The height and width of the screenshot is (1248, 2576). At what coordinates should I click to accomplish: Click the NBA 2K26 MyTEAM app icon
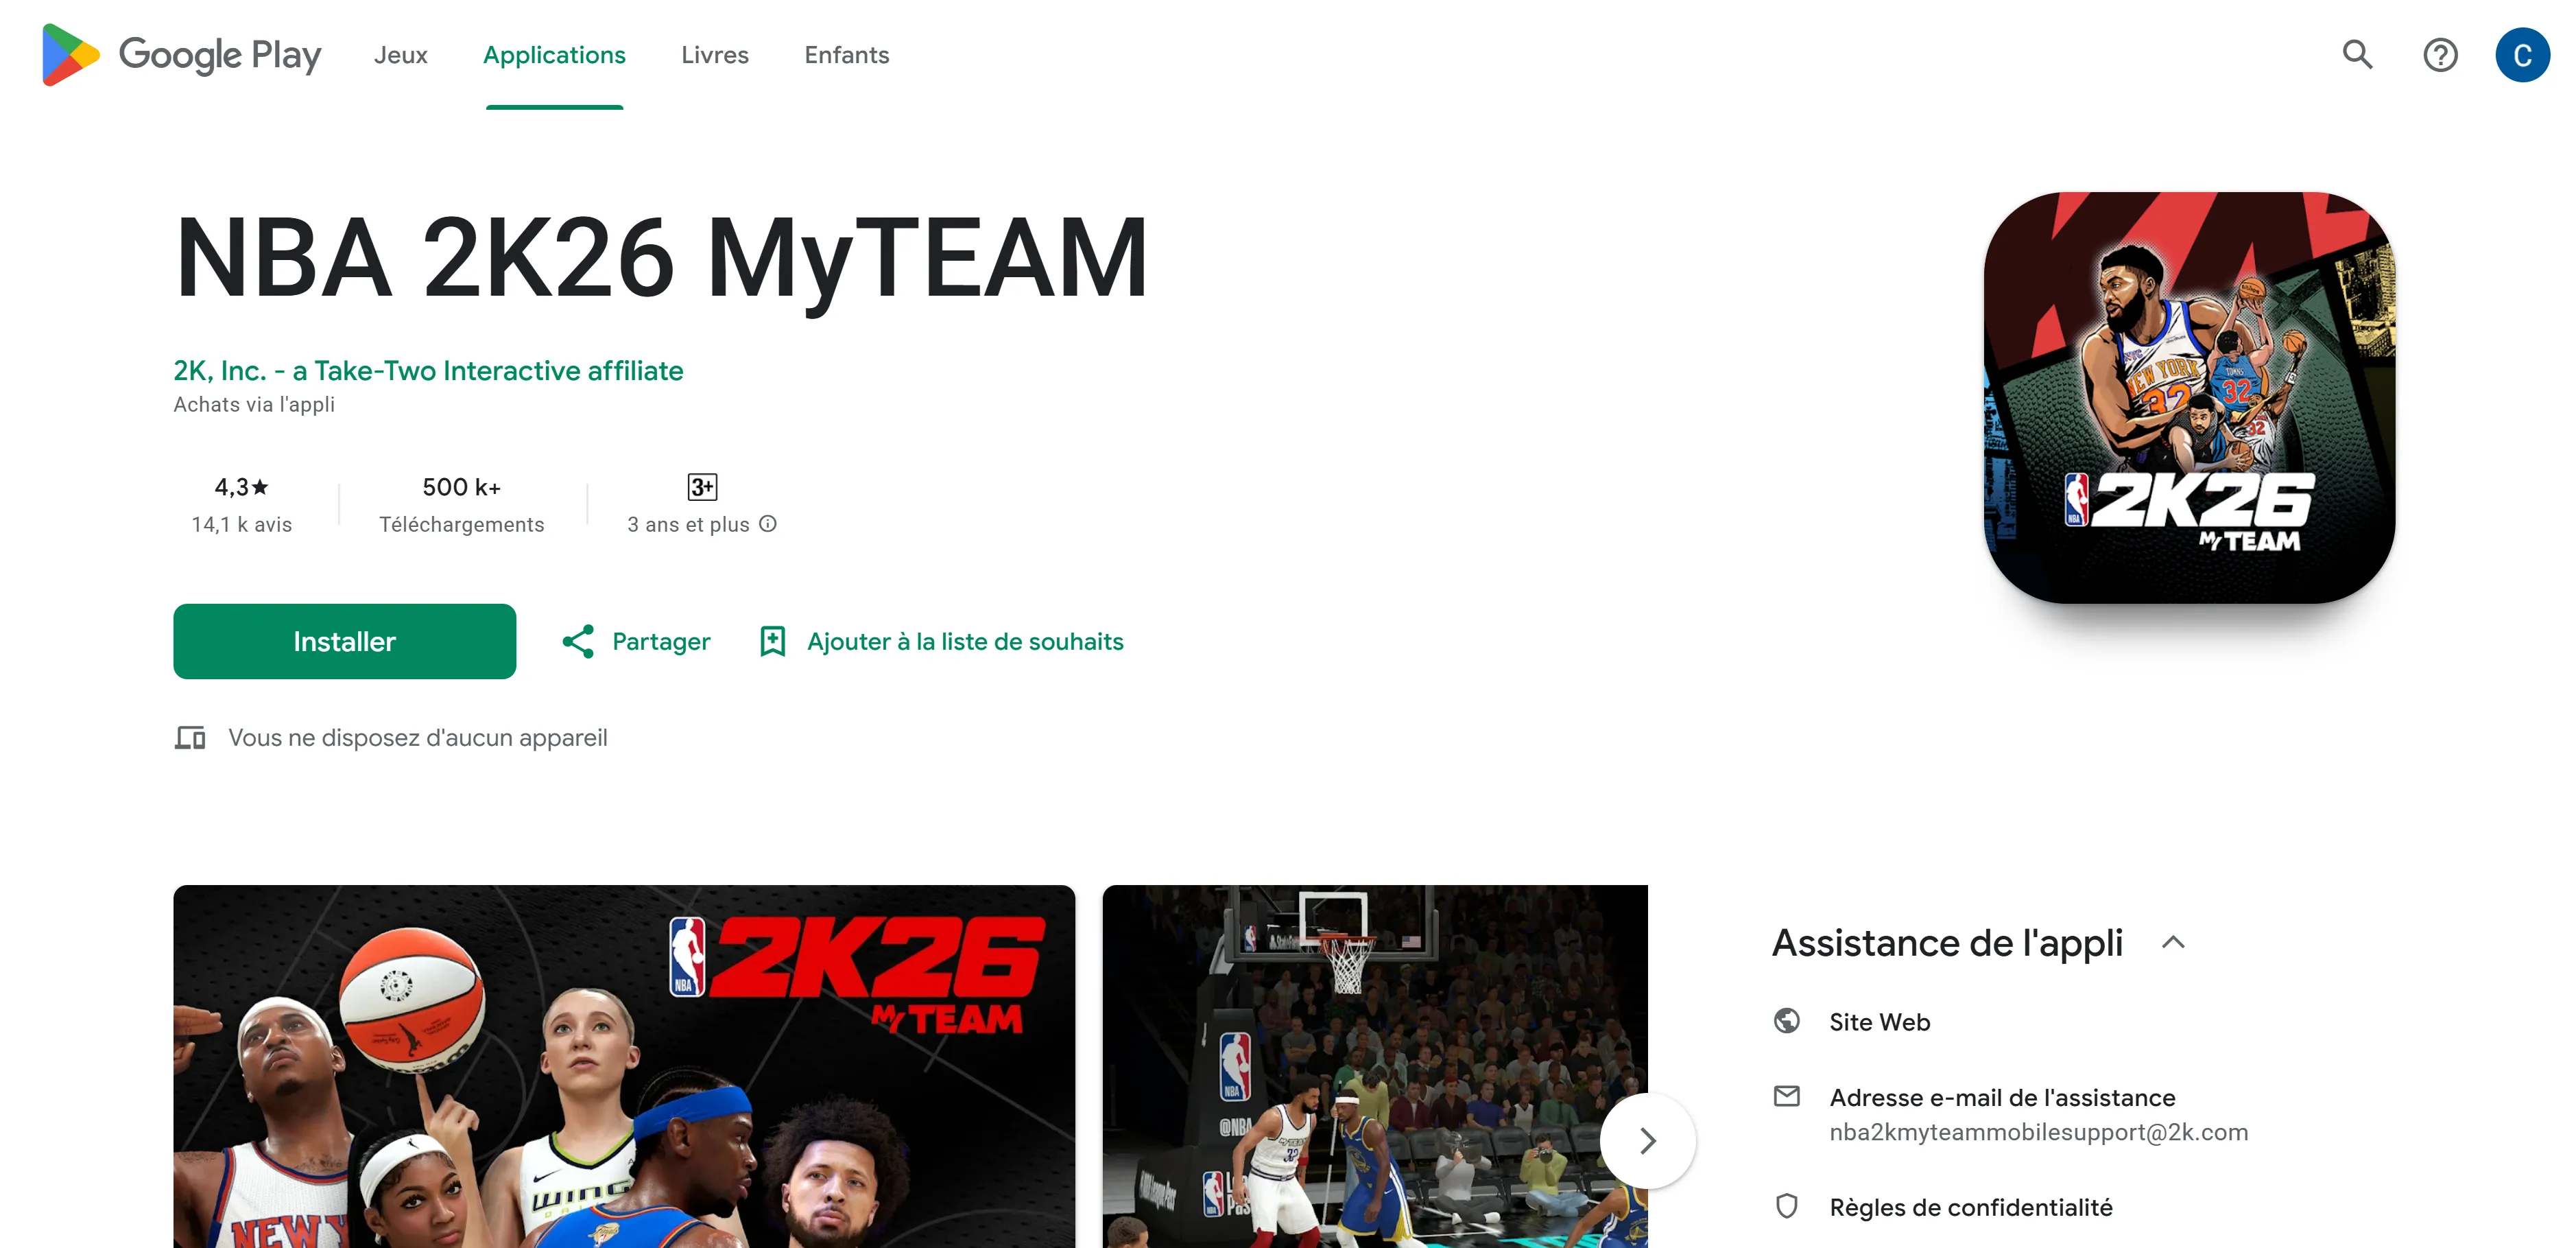[x=2189, y=397]
